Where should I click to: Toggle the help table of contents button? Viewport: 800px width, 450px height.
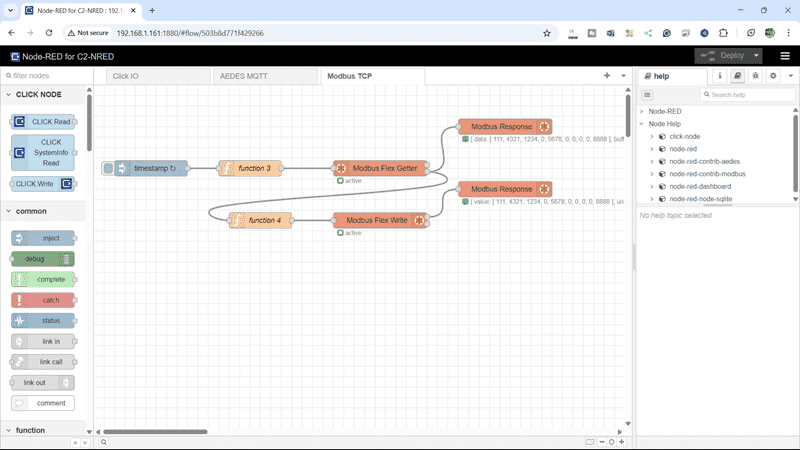[x=648, y=95]
